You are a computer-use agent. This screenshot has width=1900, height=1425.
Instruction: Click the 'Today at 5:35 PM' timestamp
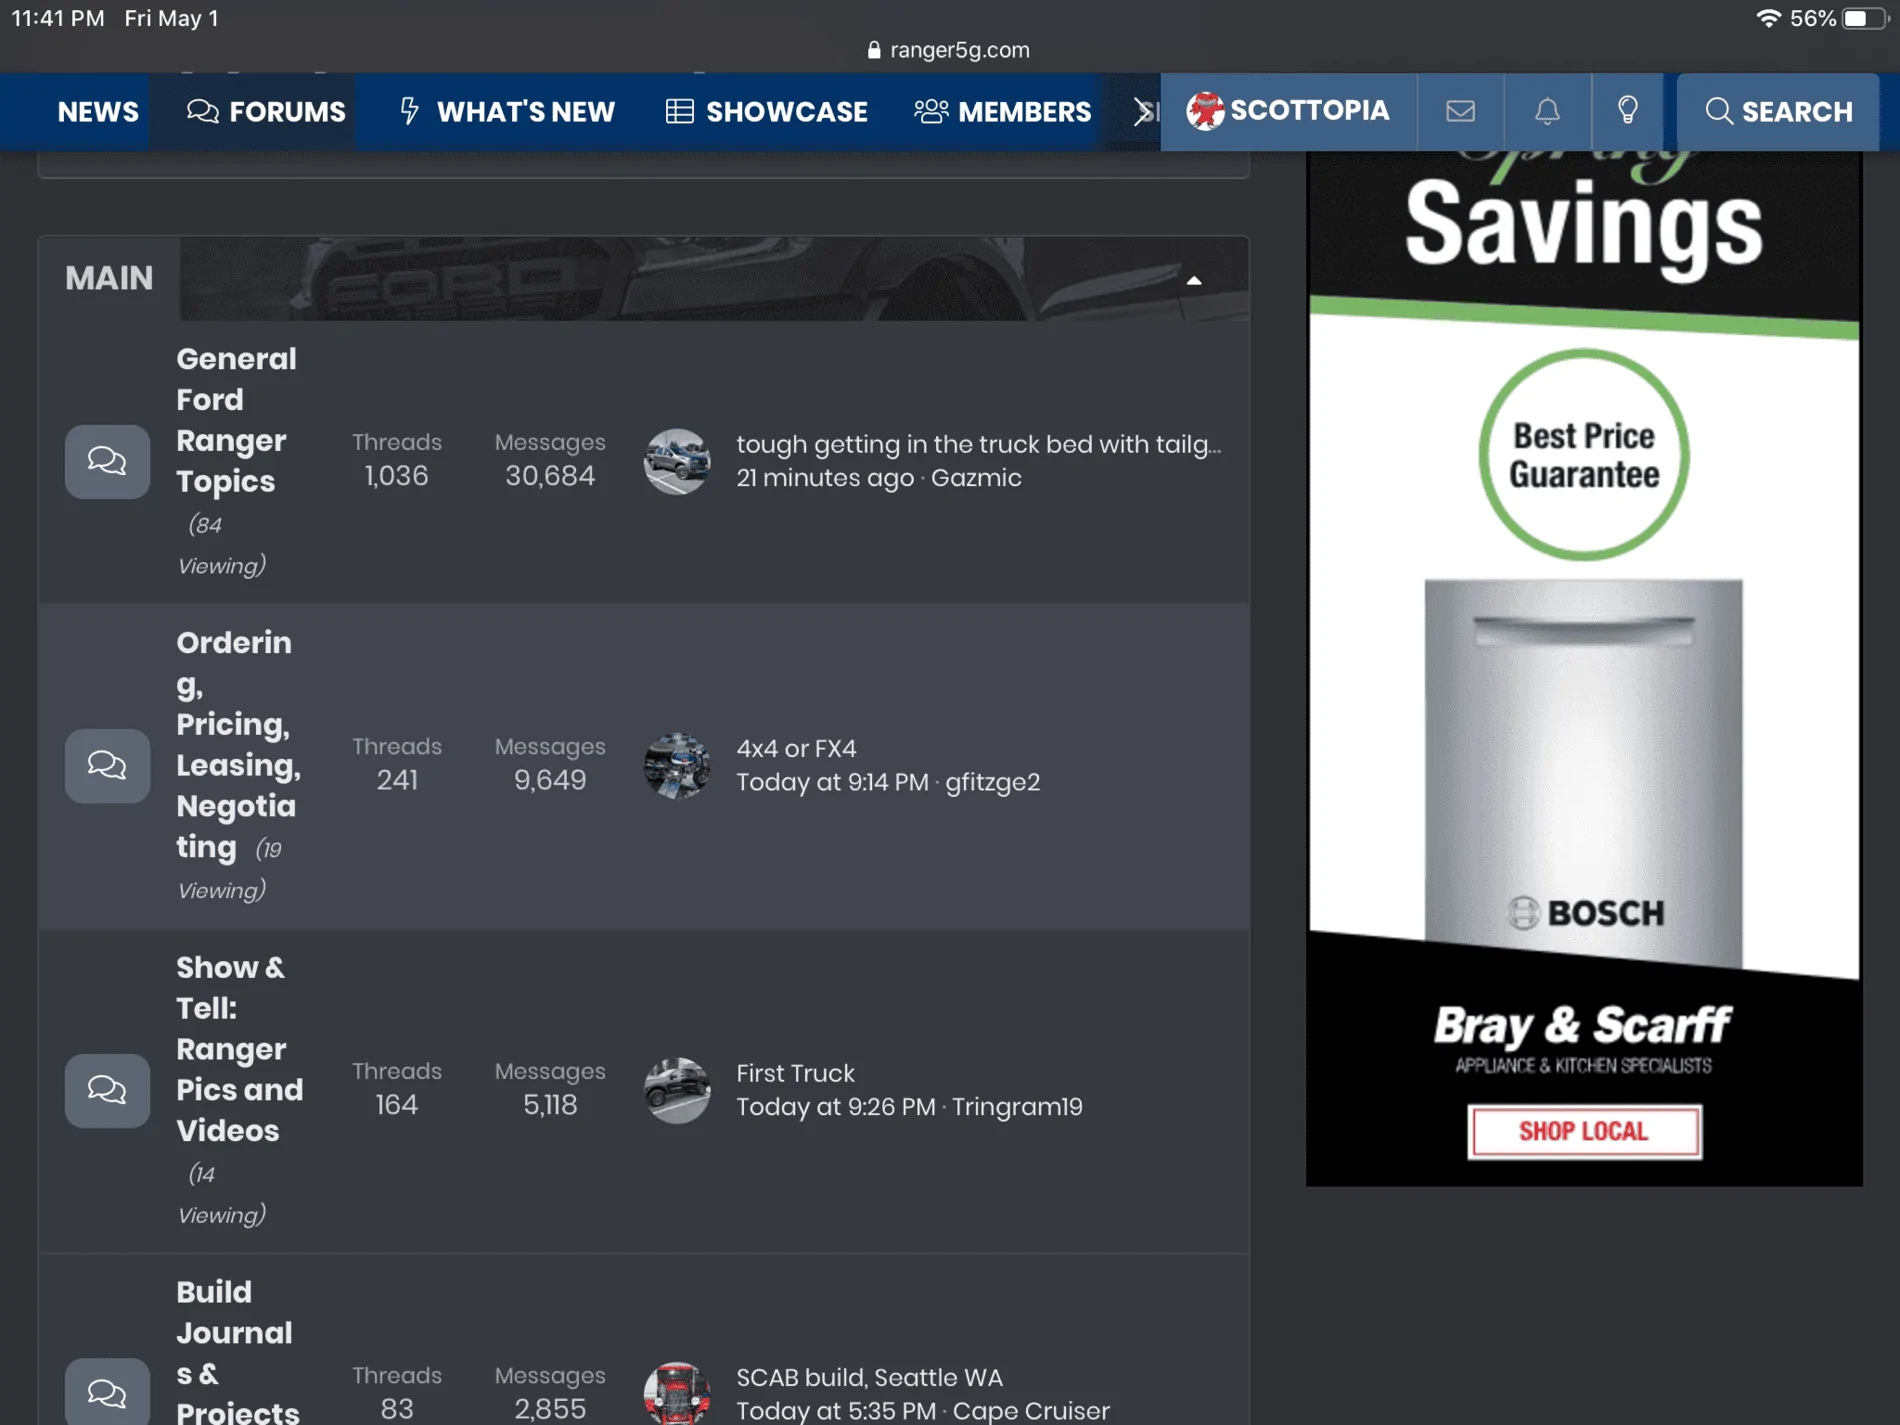pos(836,1410)
